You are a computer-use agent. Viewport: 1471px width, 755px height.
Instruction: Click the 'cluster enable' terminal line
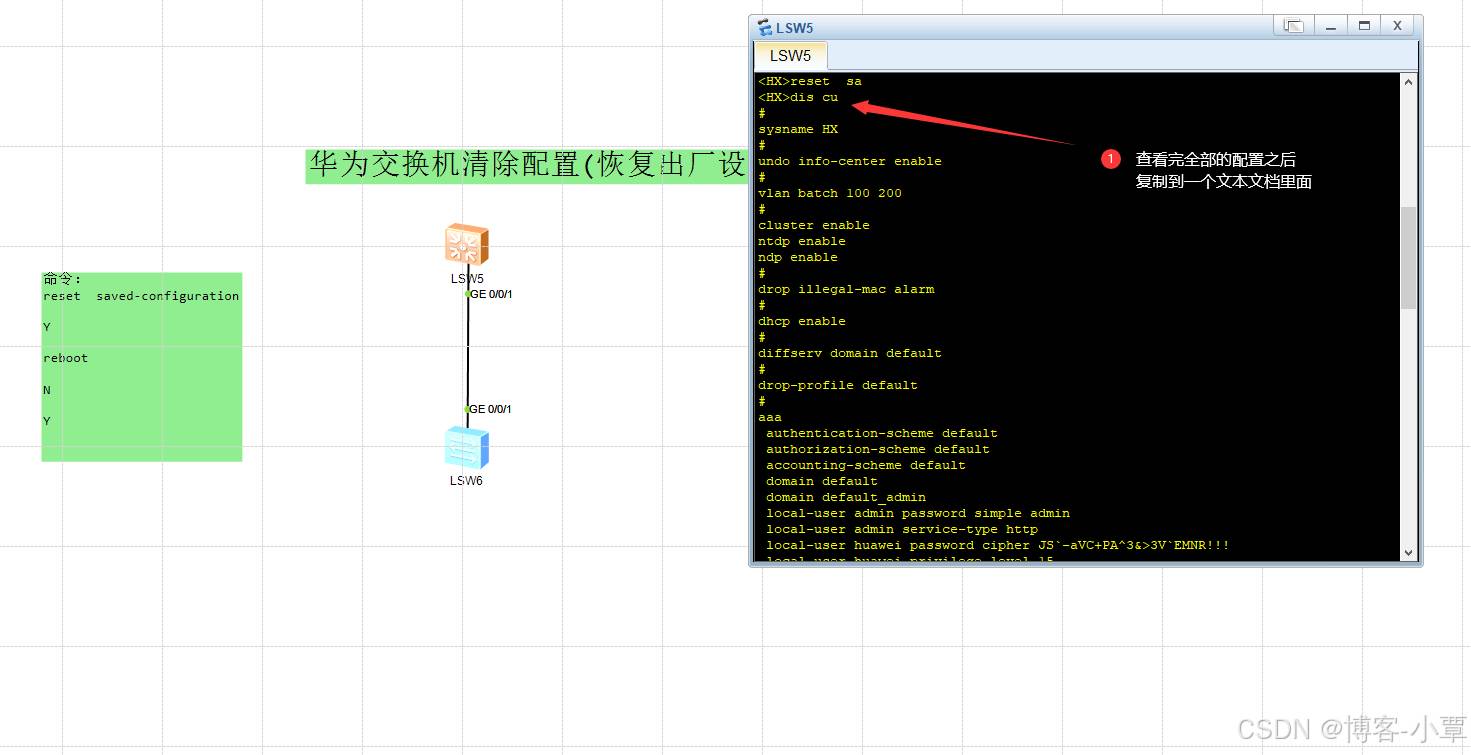[x=814, y=225]
